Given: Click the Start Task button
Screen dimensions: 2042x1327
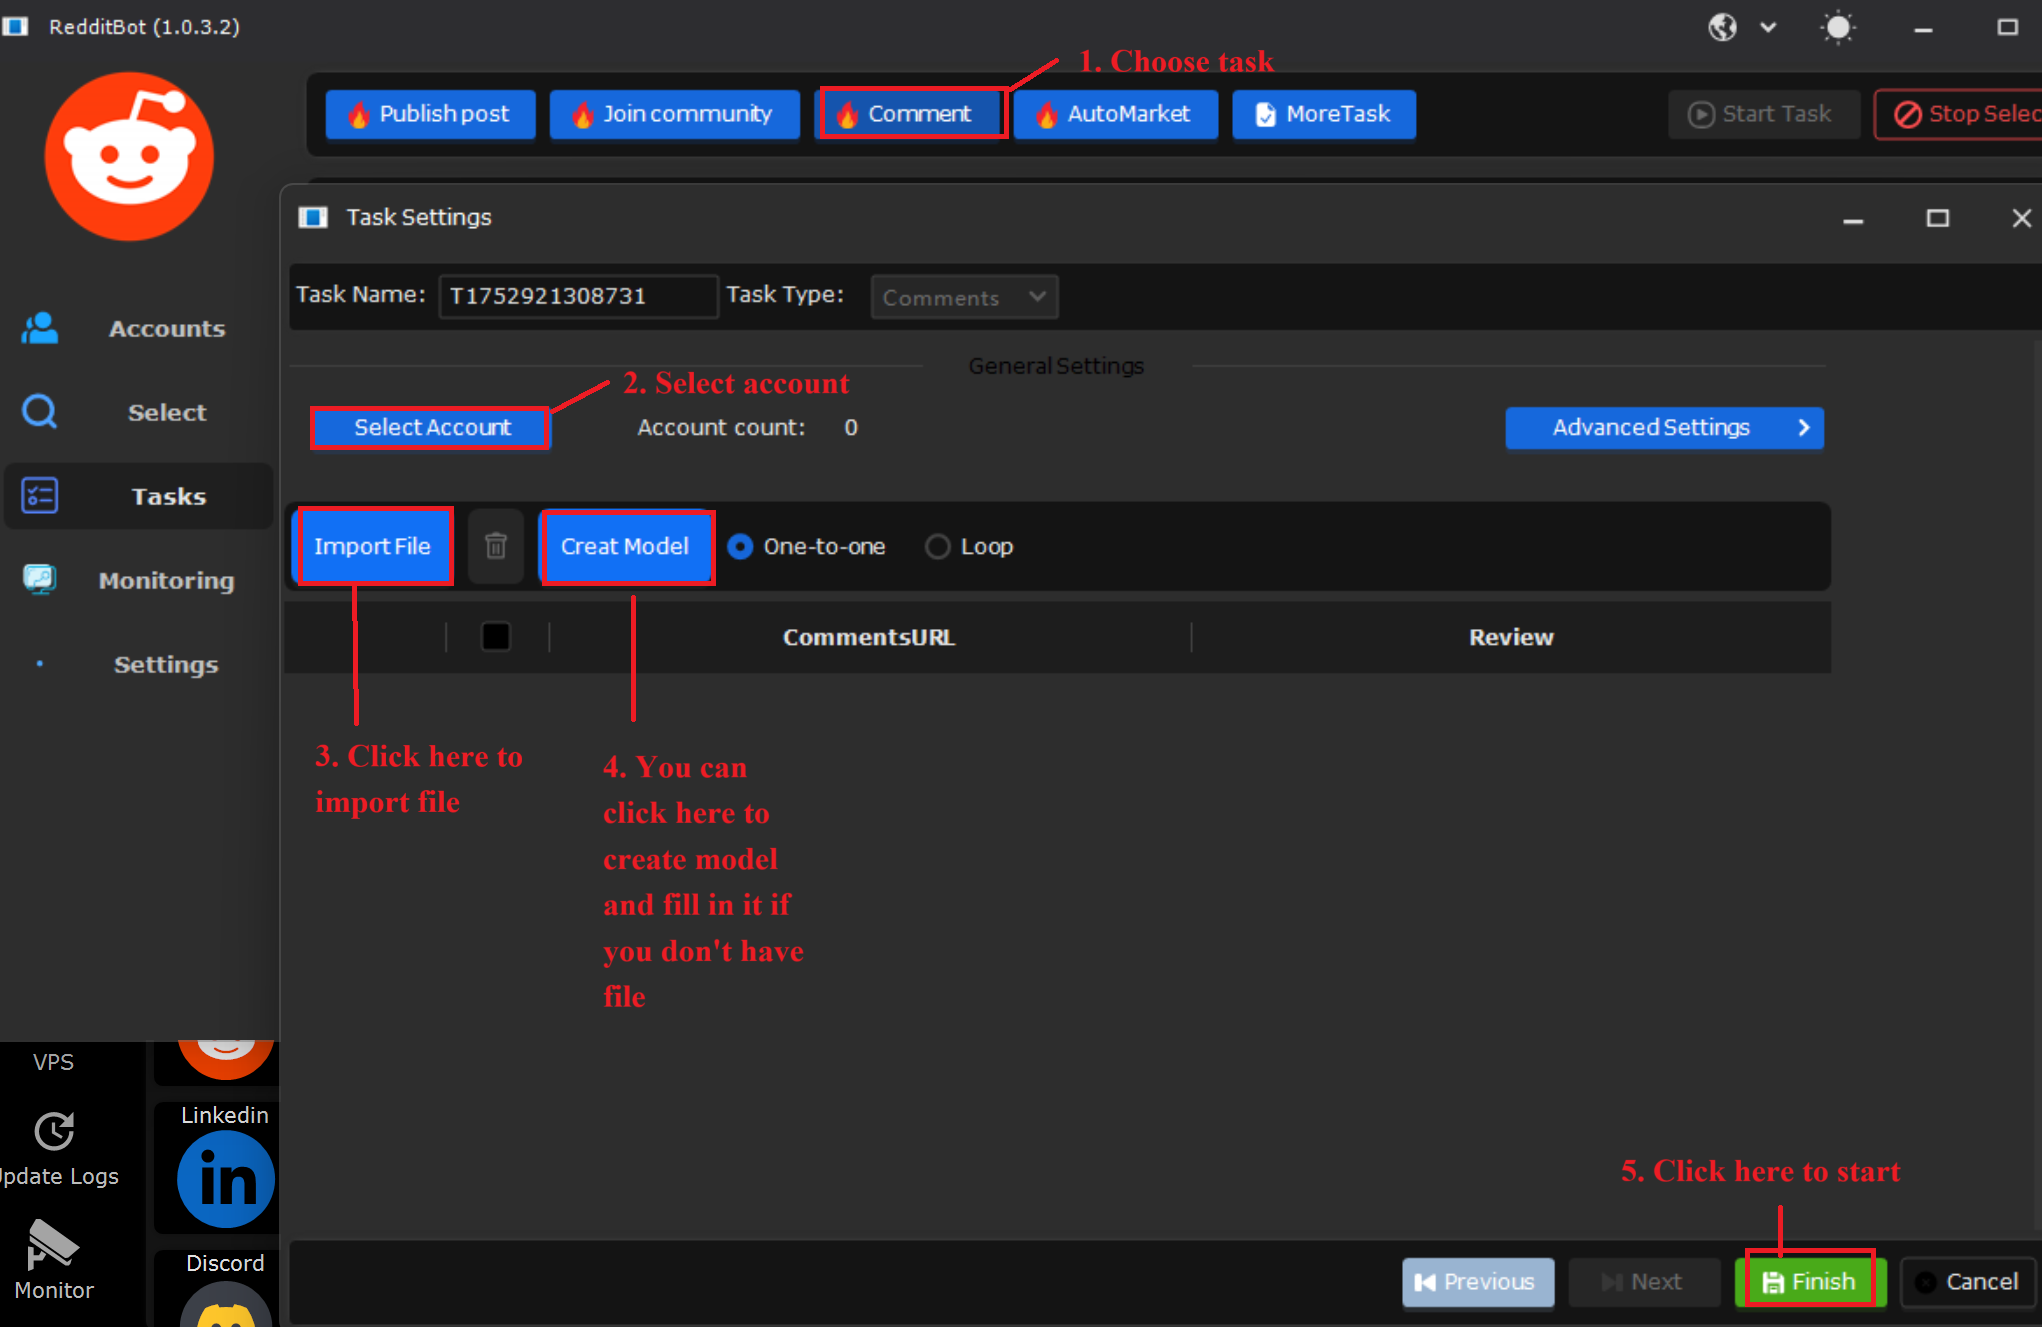Looking at the screenshot, I should (x=1763, y=114).
